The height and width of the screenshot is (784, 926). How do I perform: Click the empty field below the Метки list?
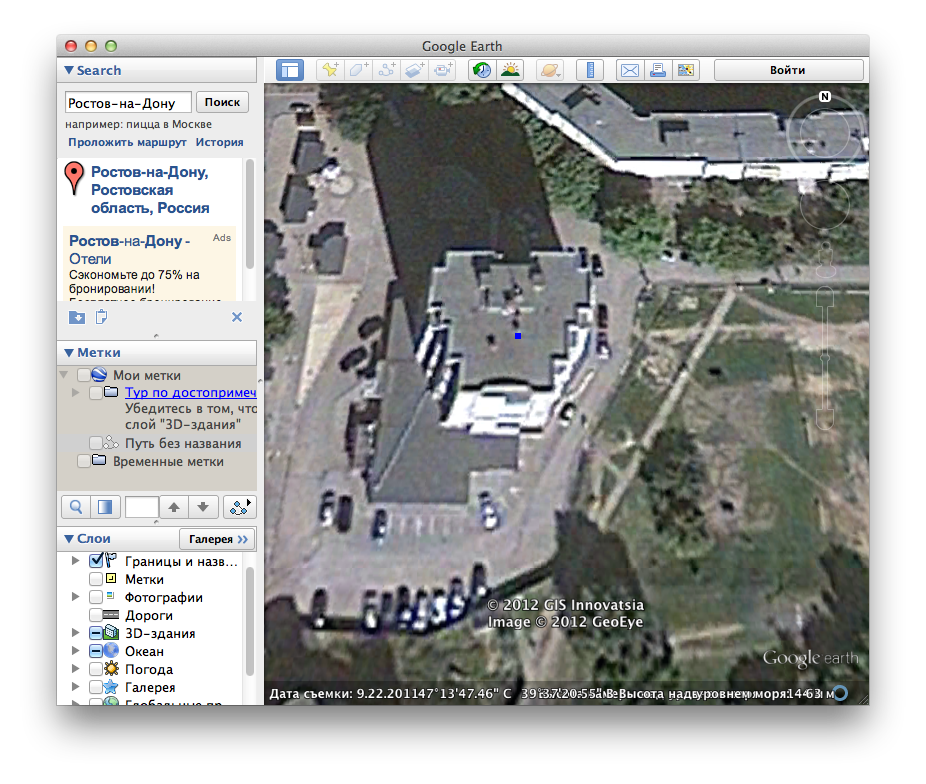click(142, 507)
